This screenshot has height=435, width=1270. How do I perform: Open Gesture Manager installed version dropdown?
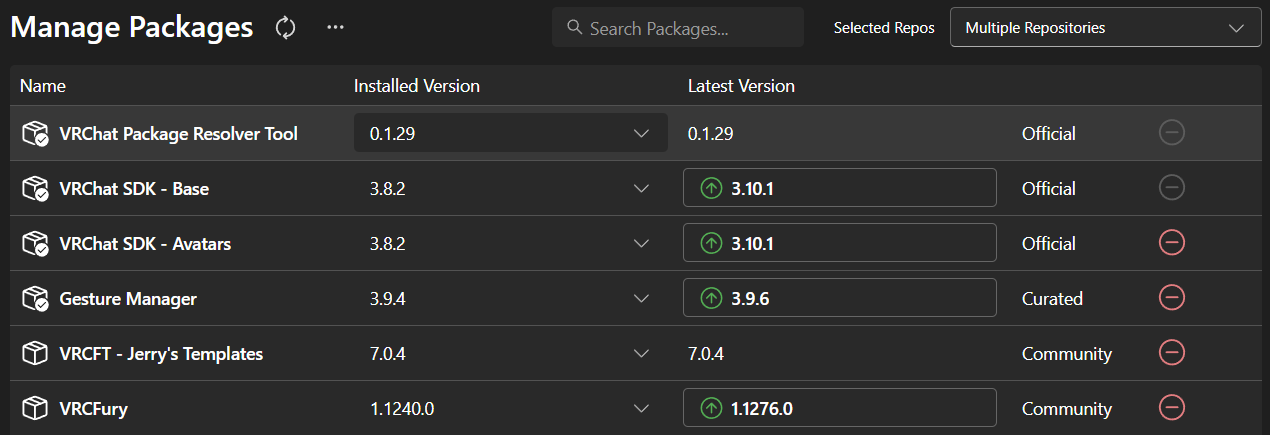(641, 298)
